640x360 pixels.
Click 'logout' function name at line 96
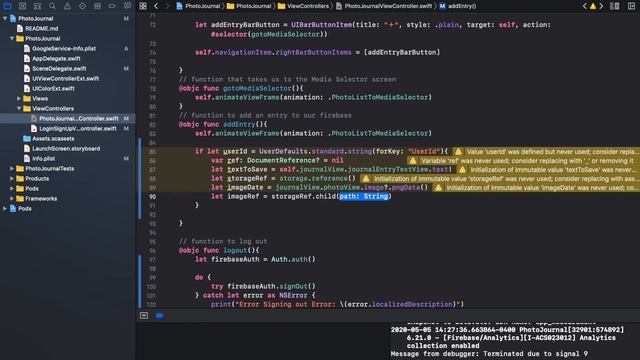235,250
